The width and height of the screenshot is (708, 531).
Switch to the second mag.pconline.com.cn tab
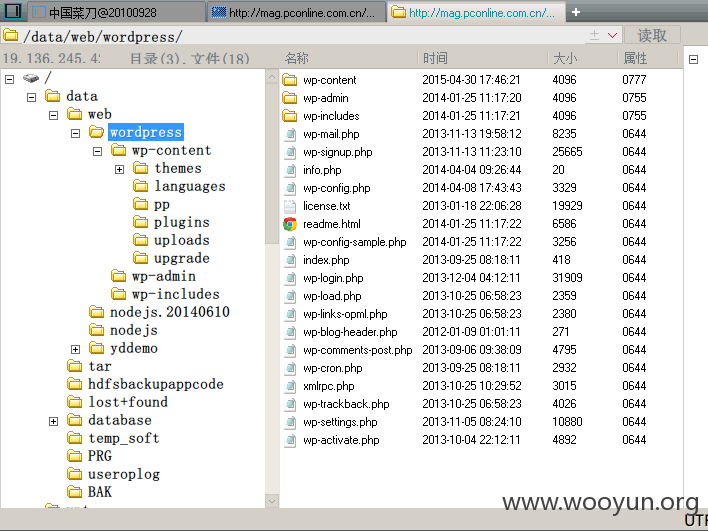(x=296, y=12)
